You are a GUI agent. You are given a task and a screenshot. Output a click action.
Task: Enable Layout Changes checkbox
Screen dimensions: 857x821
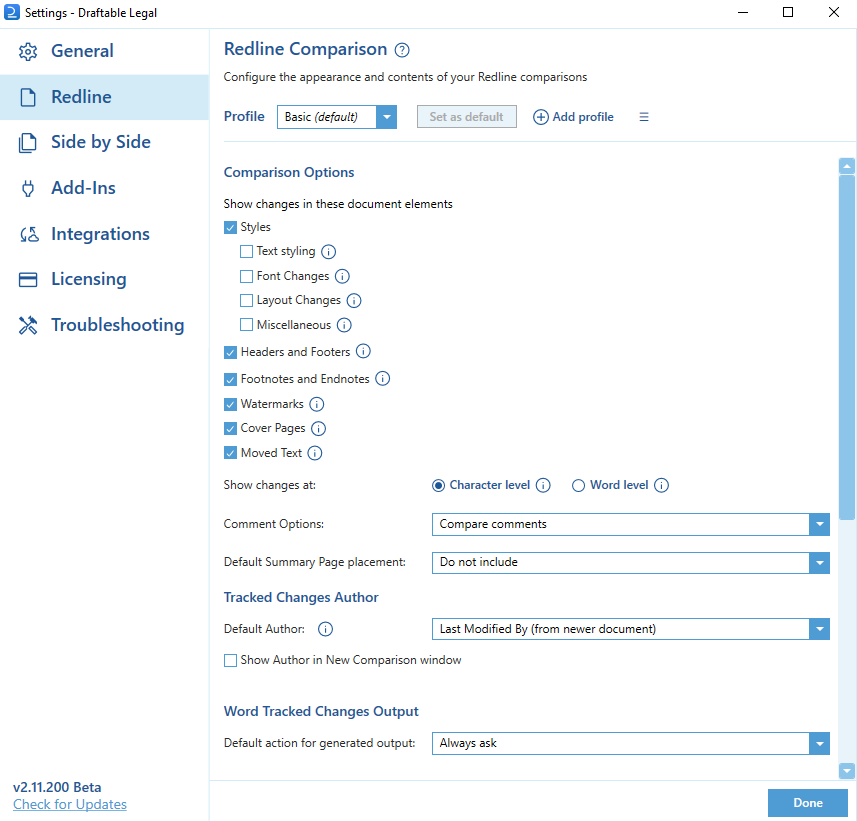tap(246, 301)
